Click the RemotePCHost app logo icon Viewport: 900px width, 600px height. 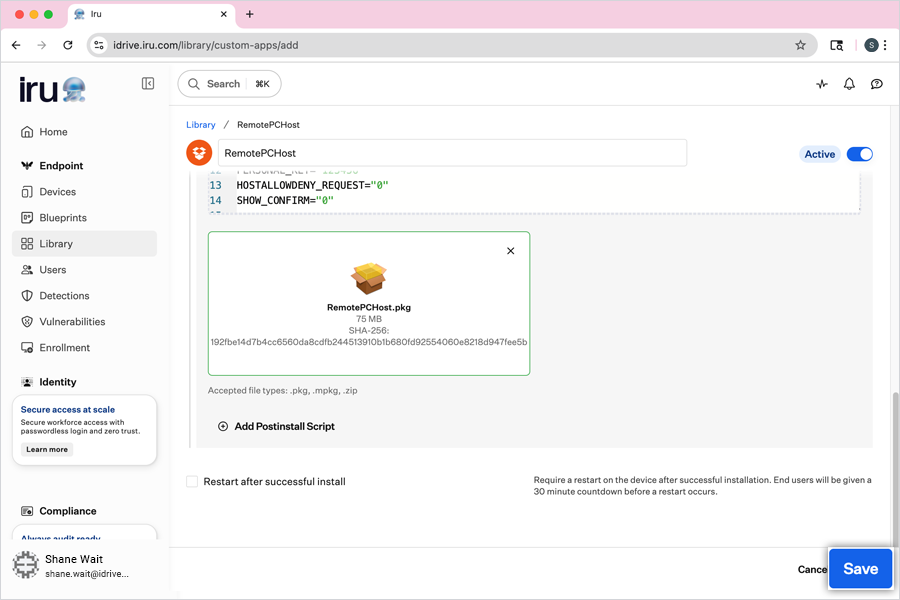(199, 153)
